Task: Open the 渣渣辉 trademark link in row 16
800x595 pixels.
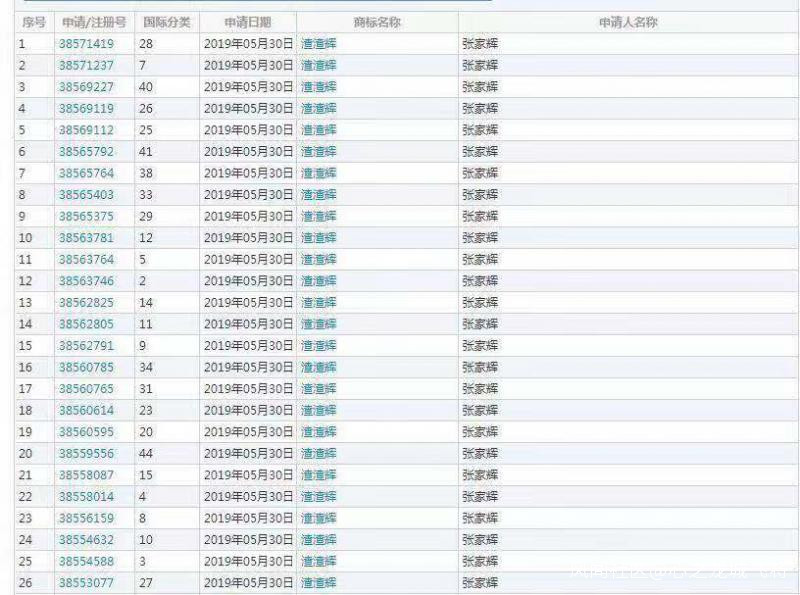Action: (x=319, y=367)
